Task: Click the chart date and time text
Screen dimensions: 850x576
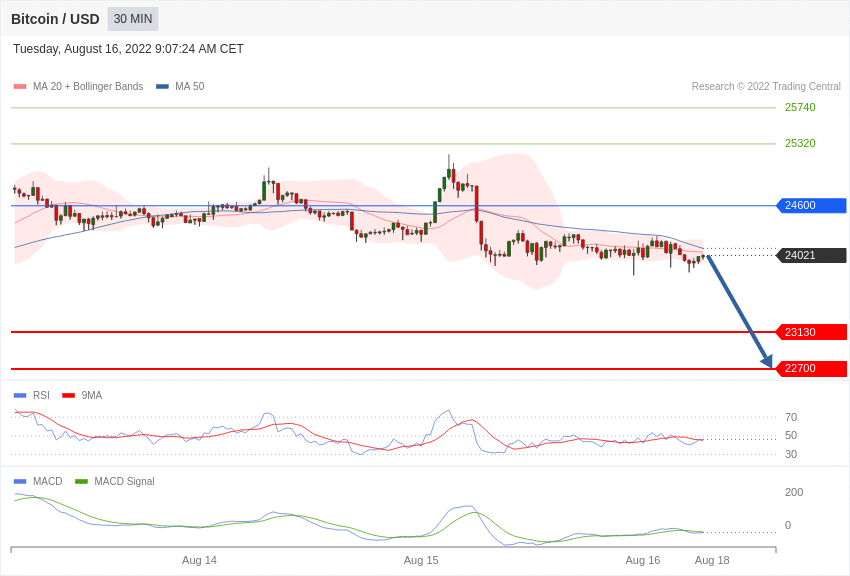Action: coord(128,49)
